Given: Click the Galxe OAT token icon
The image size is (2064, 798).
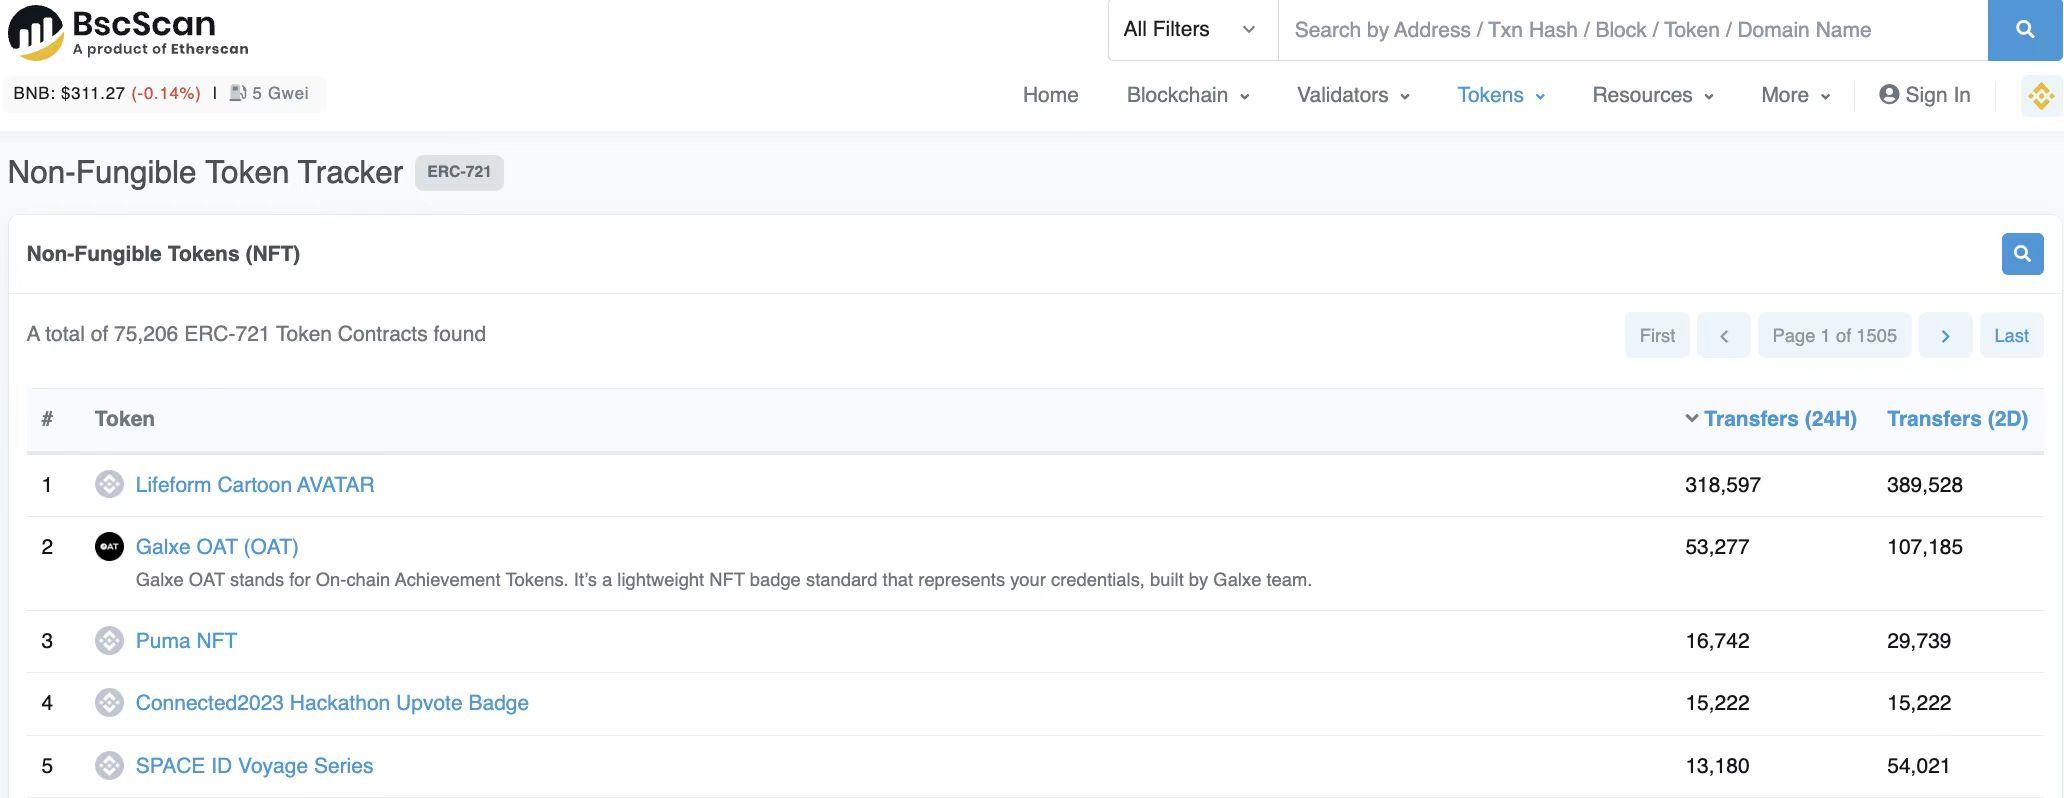Looking at the screenshot, I should coord(109,547).
